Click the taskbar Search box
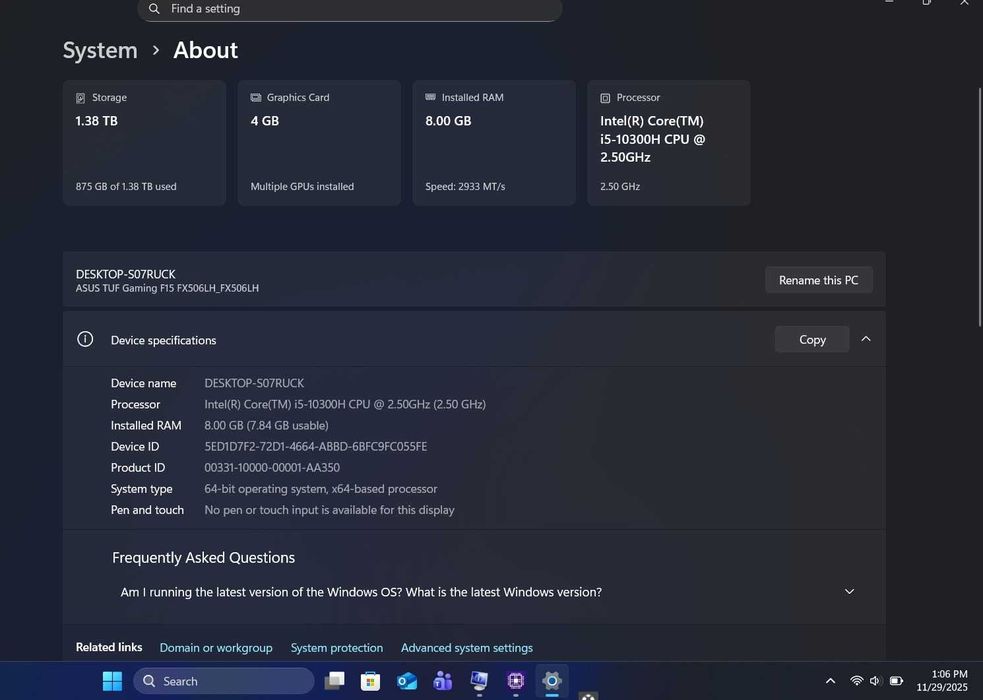The height and width of the screenshot is (700, 983). pos(224,681)
